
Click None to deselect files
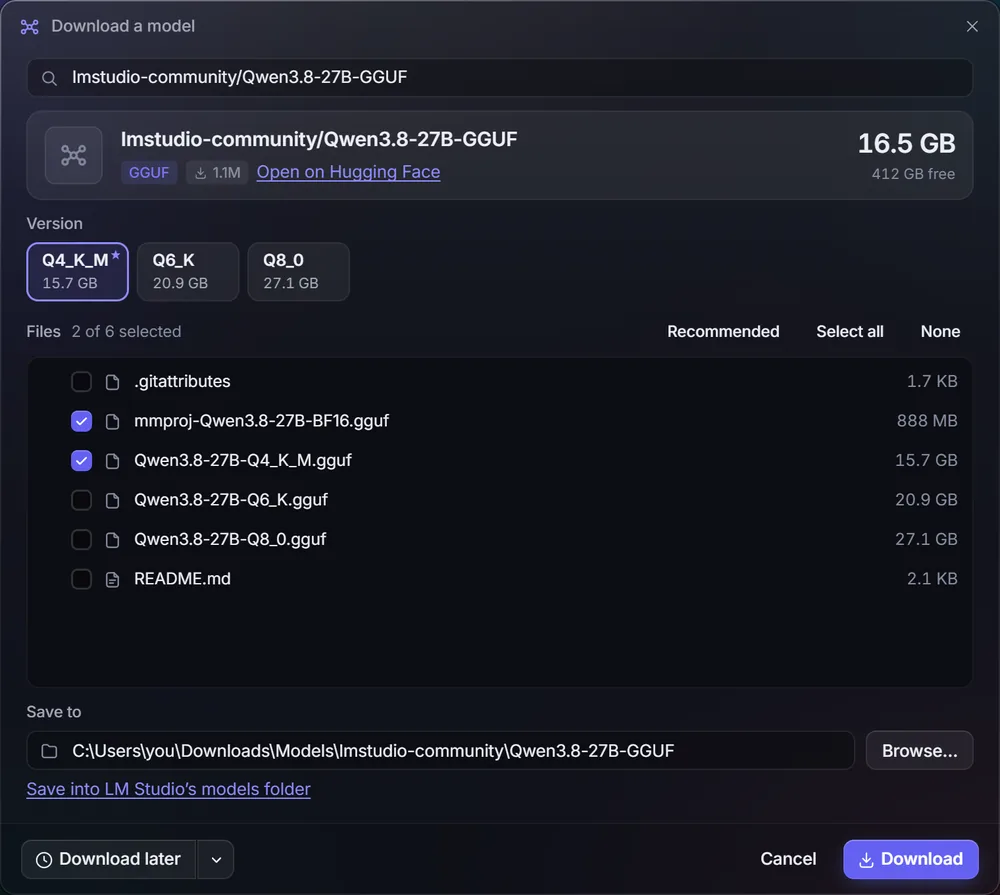[x=940, y=331]
